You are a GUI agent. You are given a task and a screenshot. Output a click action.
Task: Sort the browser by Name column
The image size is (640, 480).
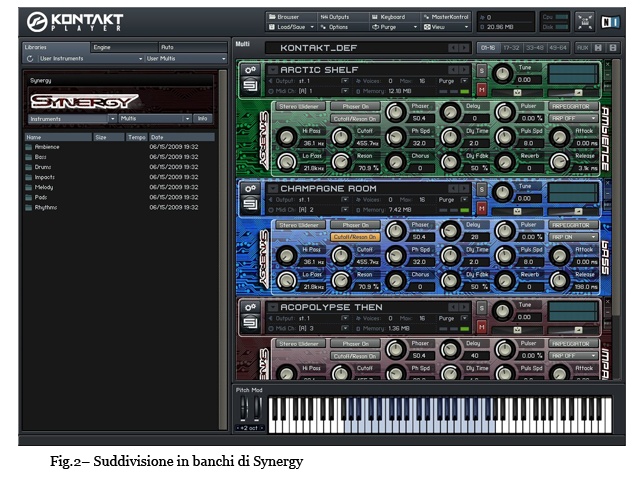pyautogui.click(x=58, y=137)
